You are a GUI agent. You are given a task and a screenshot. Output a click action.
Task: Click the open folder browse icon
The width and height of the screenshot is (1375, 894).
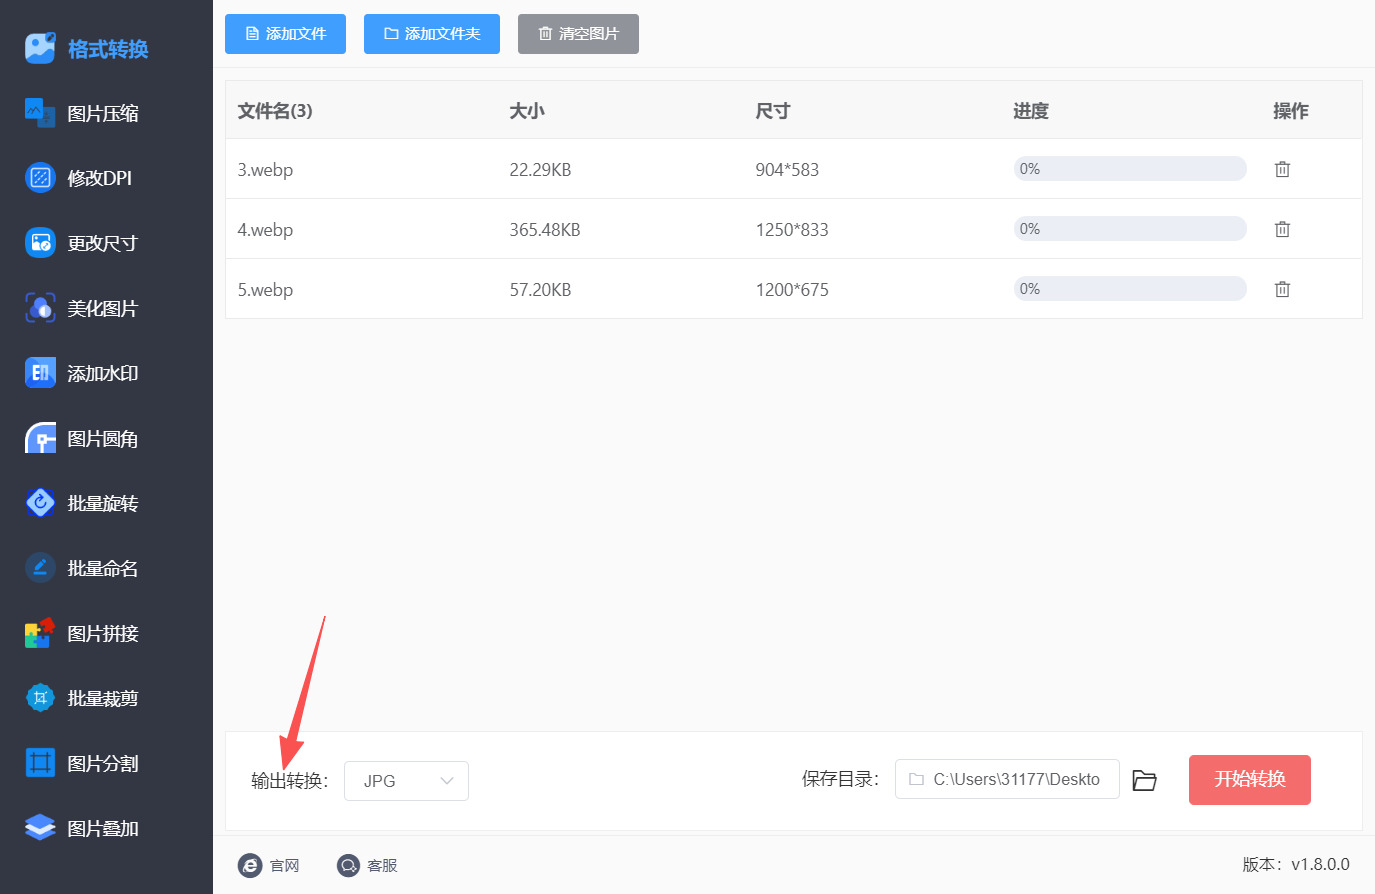click(x=1145, y=780)
